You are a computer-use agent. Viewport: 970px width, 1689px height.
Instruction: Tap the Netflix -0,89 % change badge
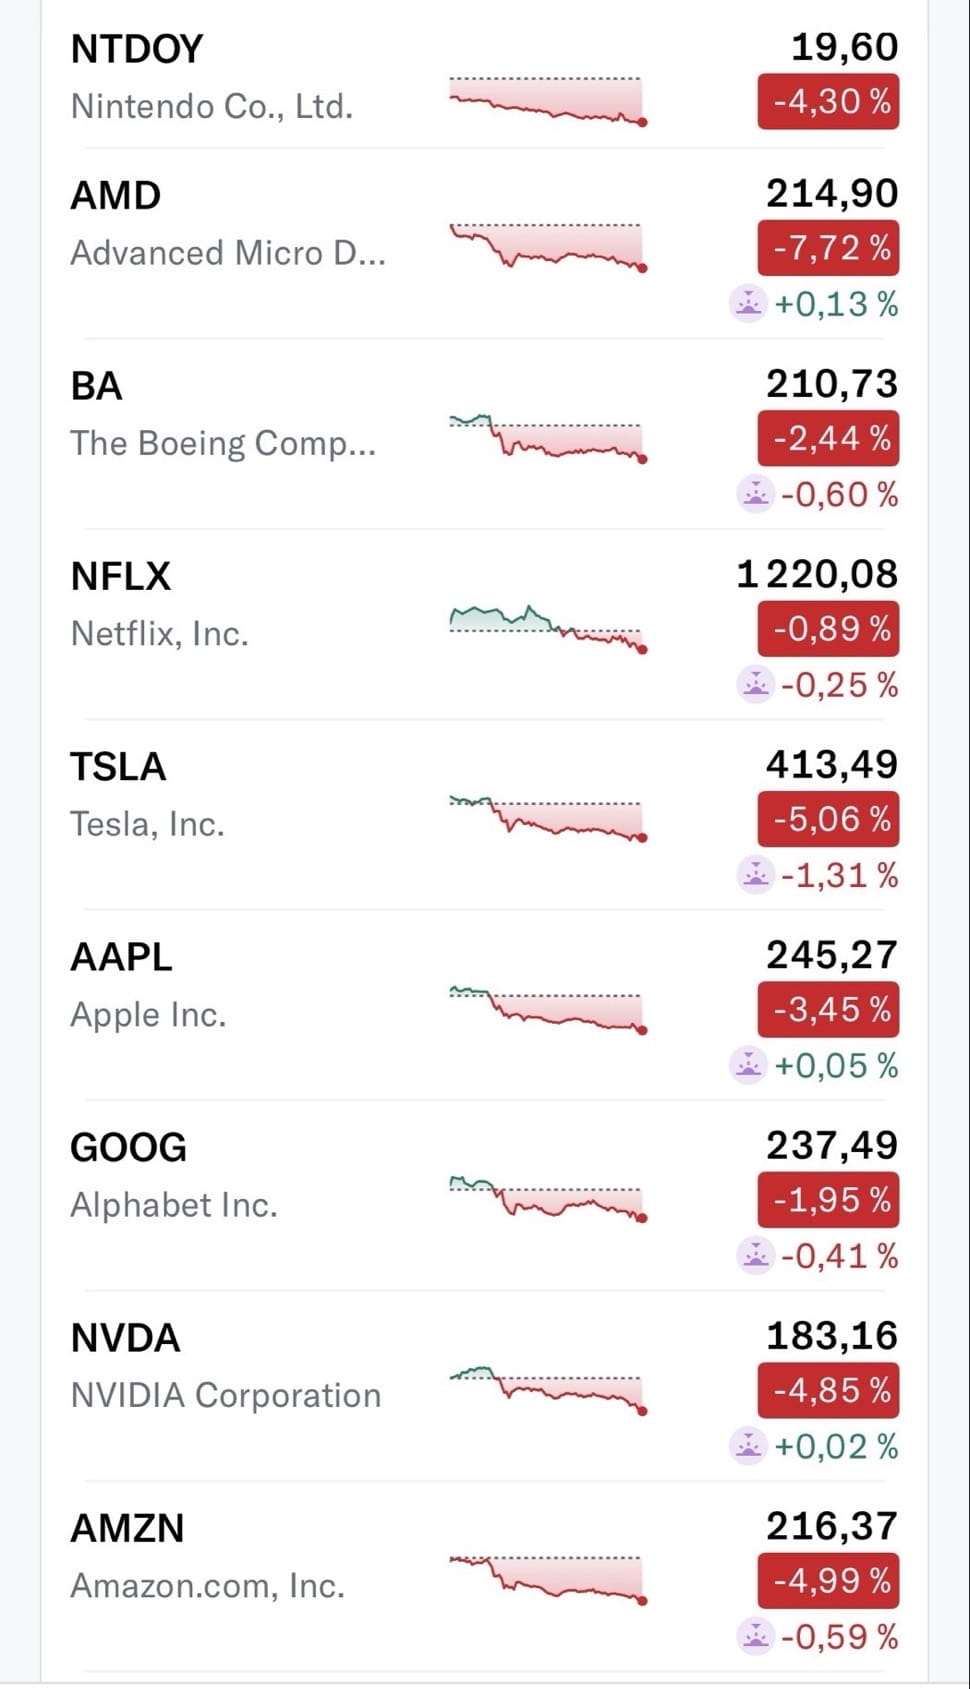click(x=828, y=629)
